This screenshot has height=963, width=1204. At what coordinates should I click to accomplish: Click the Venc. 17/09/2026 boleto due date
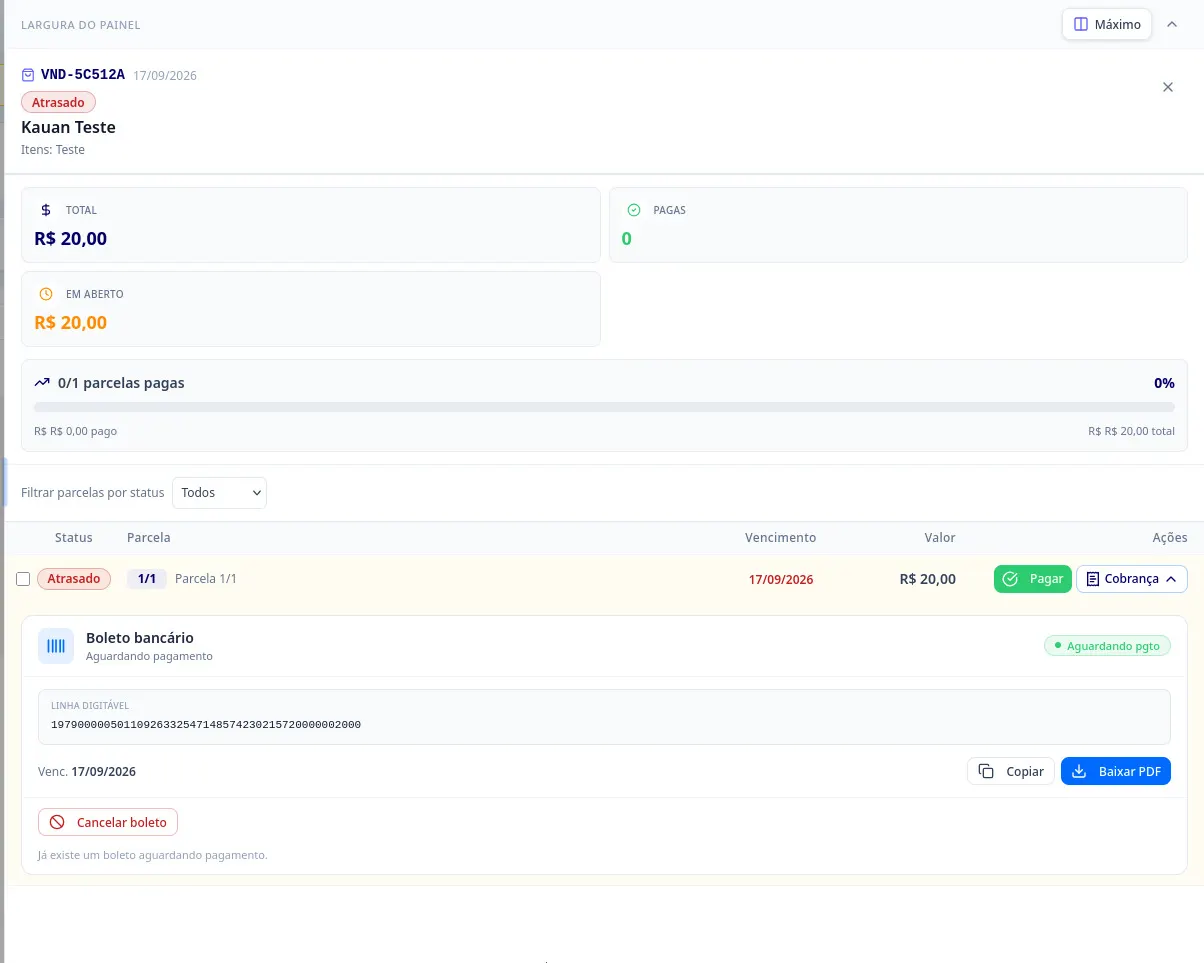pos(87,771)
